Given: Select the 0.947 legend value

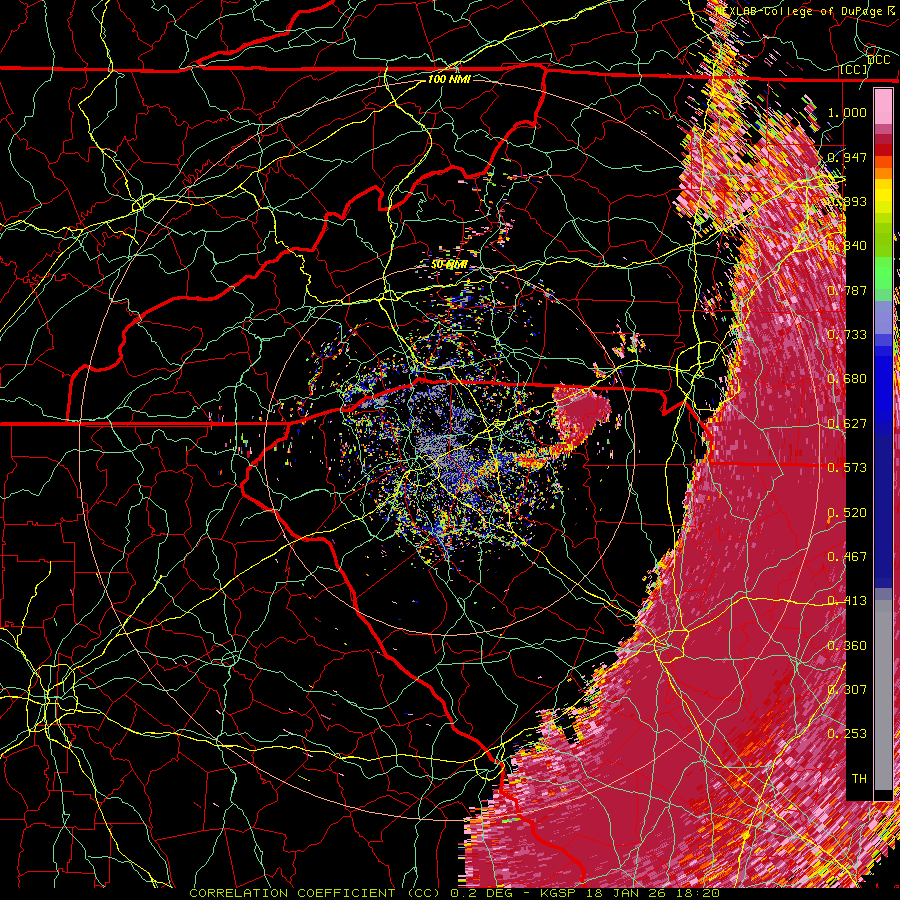Looking at the screenshot, I should [847, 157].
